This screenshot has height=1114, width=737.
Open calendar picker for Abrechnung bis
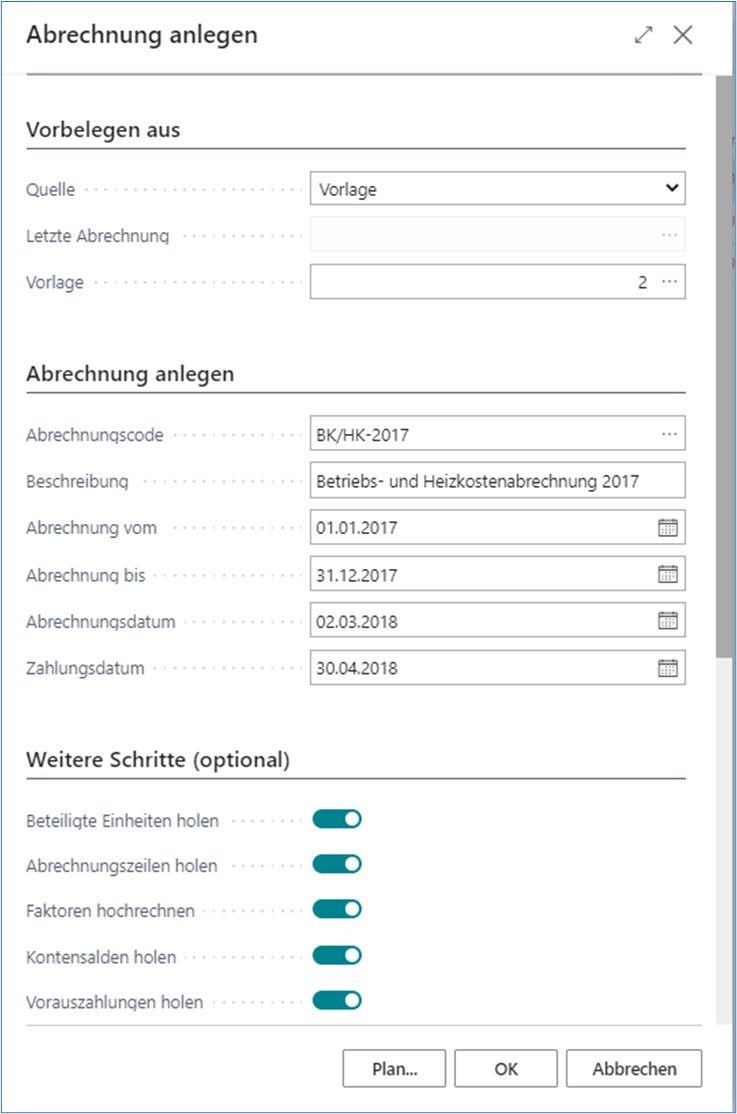point(667,575)
